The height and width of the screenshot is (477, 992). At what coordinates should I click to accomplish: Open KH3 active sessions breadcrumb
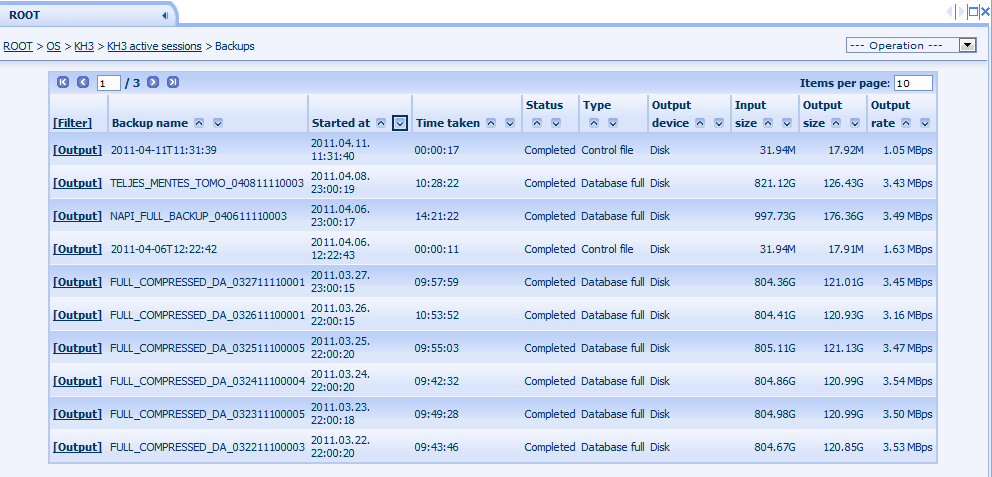point(154,46)
